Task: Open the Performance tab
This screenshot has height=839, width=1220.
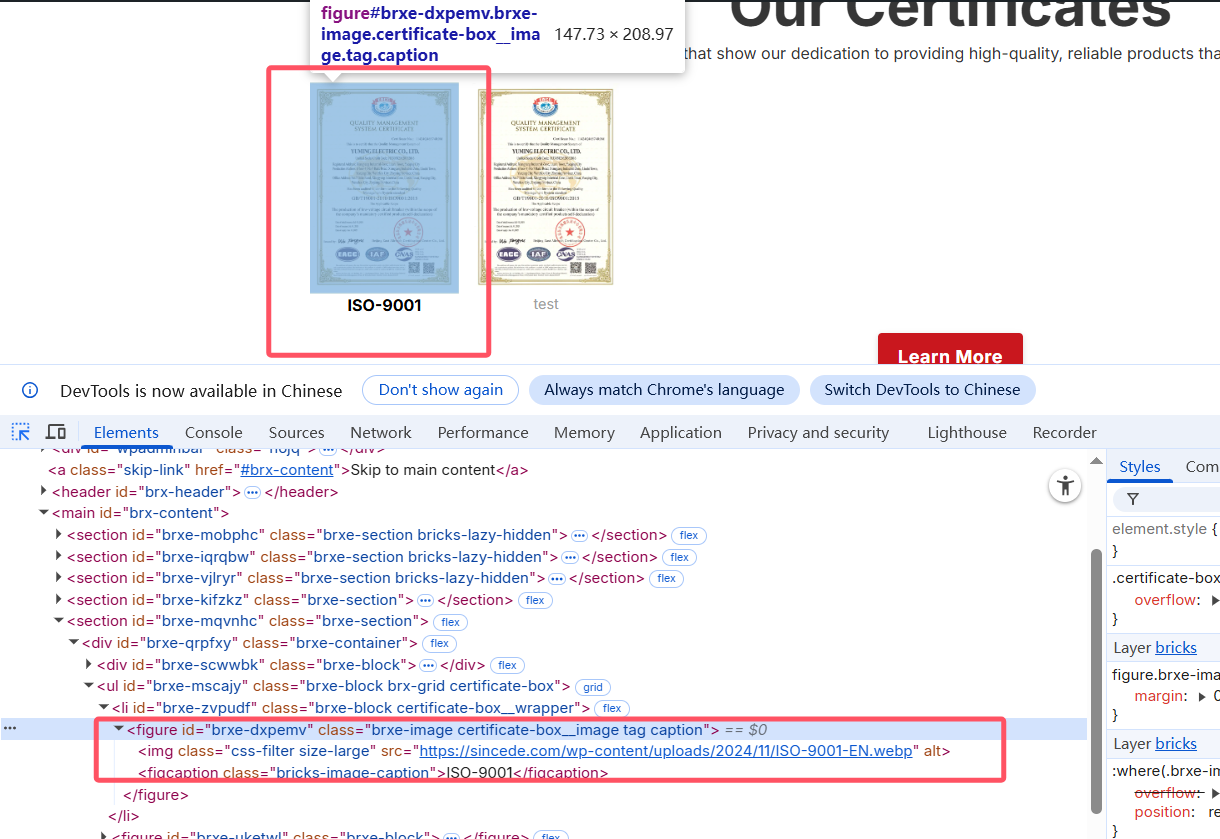Action: [483, 432]
